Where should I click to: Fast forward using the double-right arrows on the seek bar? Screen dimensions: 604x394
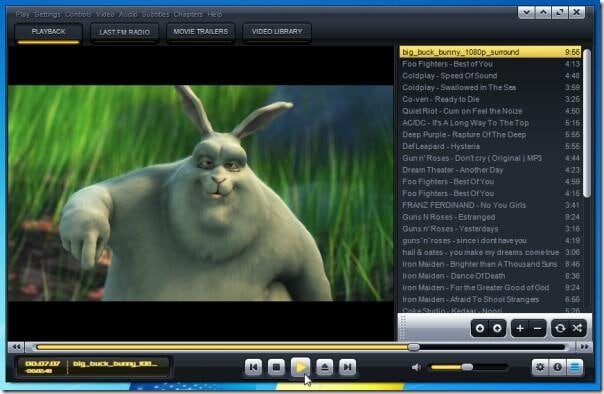[x=584, y=347]
